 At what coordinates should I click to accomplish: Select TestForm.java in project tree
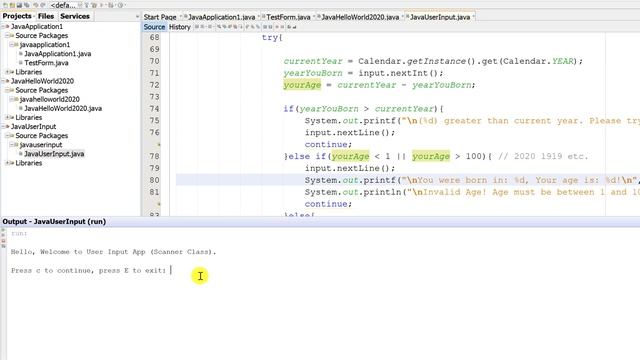tap(46, 63)
